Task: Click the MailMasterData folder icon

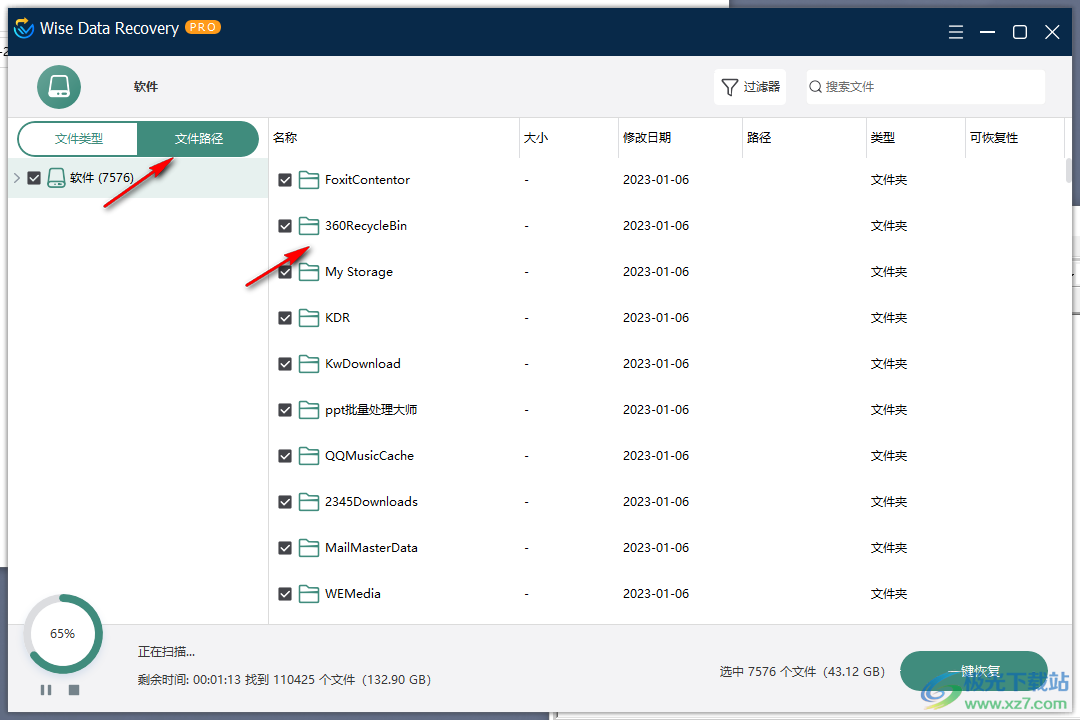Action: coord(309,548)
